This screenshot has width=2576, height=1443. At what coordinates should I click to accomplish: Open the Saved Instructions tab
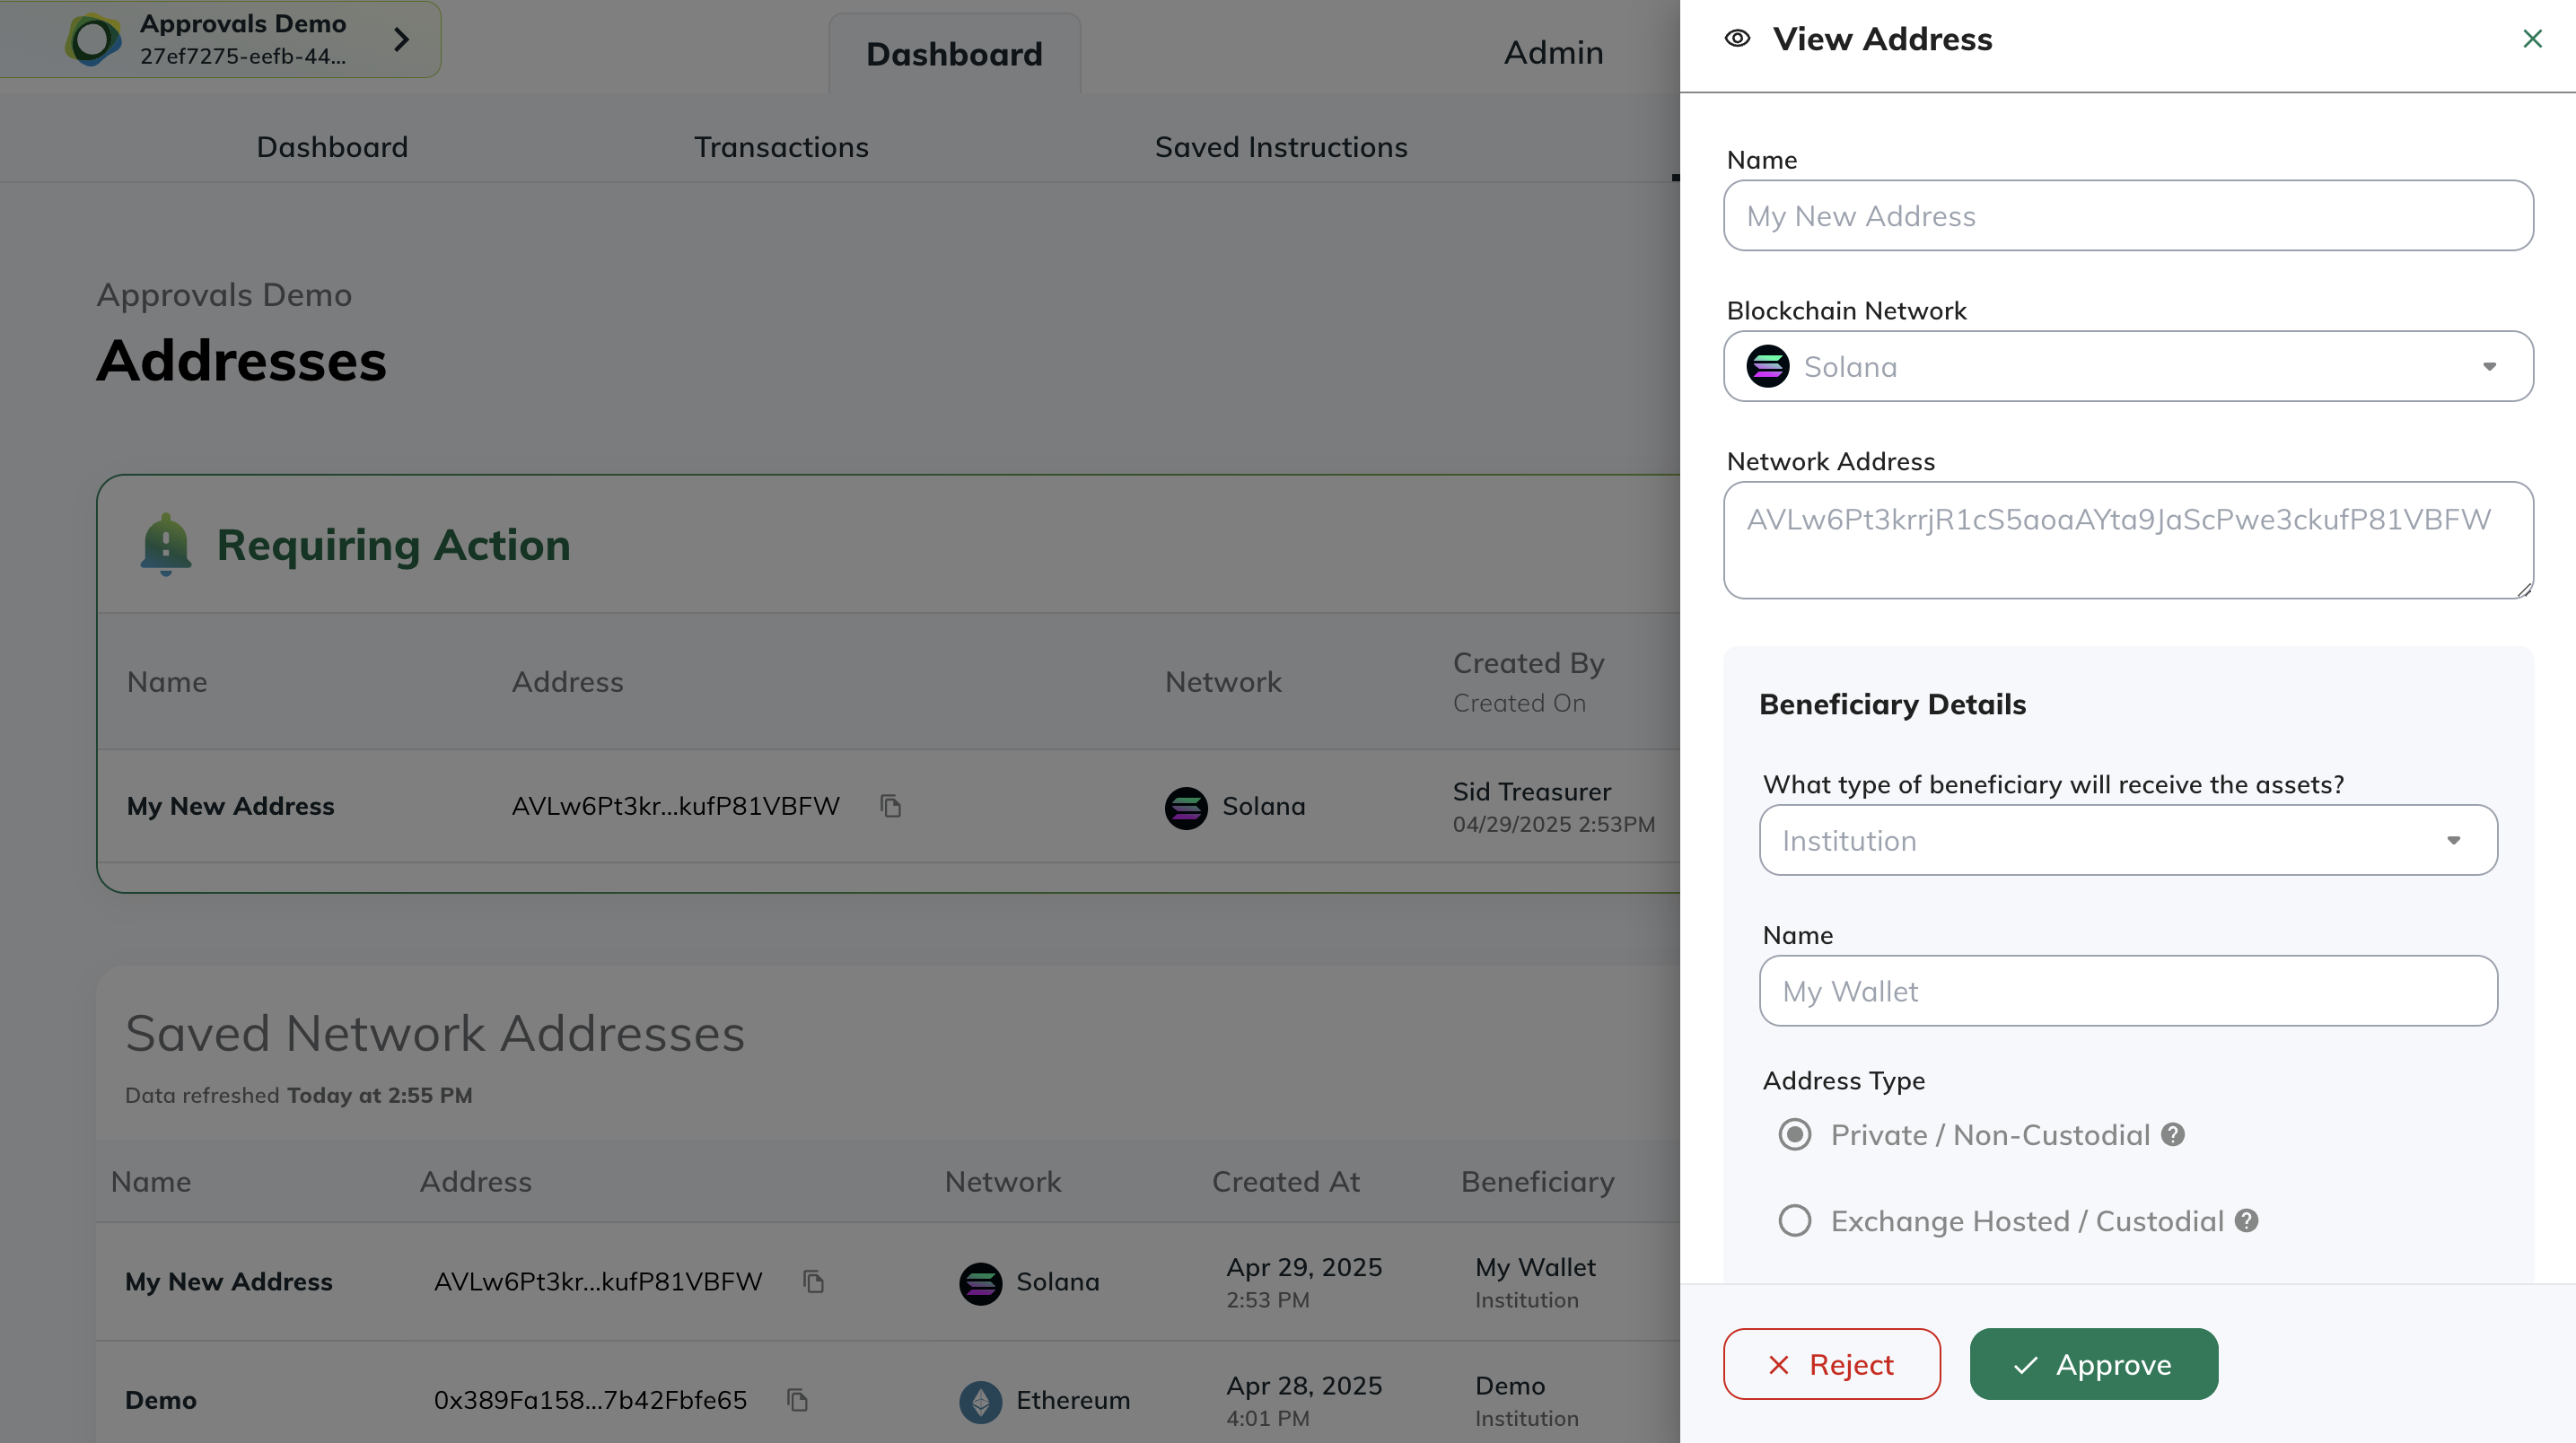coord(1280,147)
